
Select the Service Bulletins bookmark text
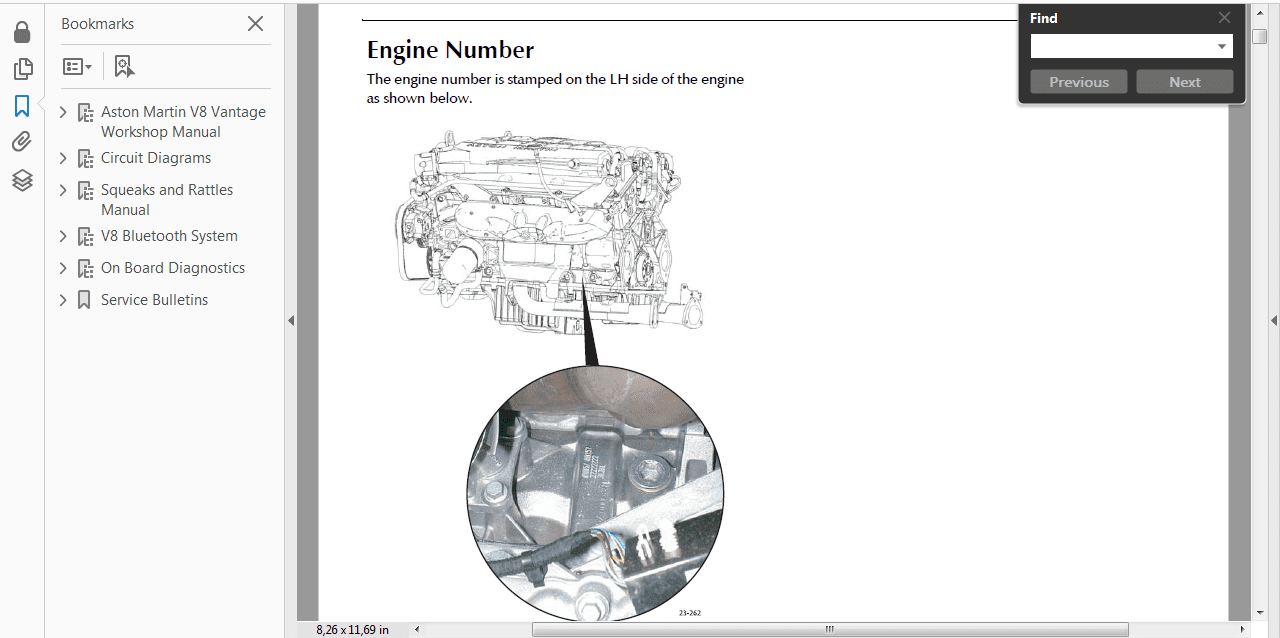[155, 300]
